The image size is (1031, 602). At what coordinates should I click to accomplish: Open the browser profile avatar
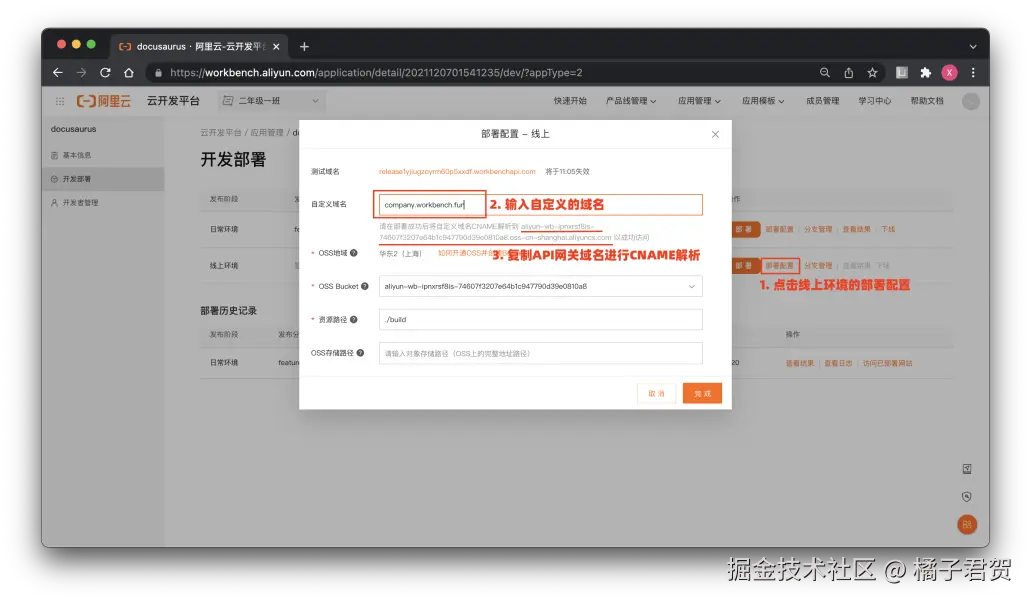949,73
